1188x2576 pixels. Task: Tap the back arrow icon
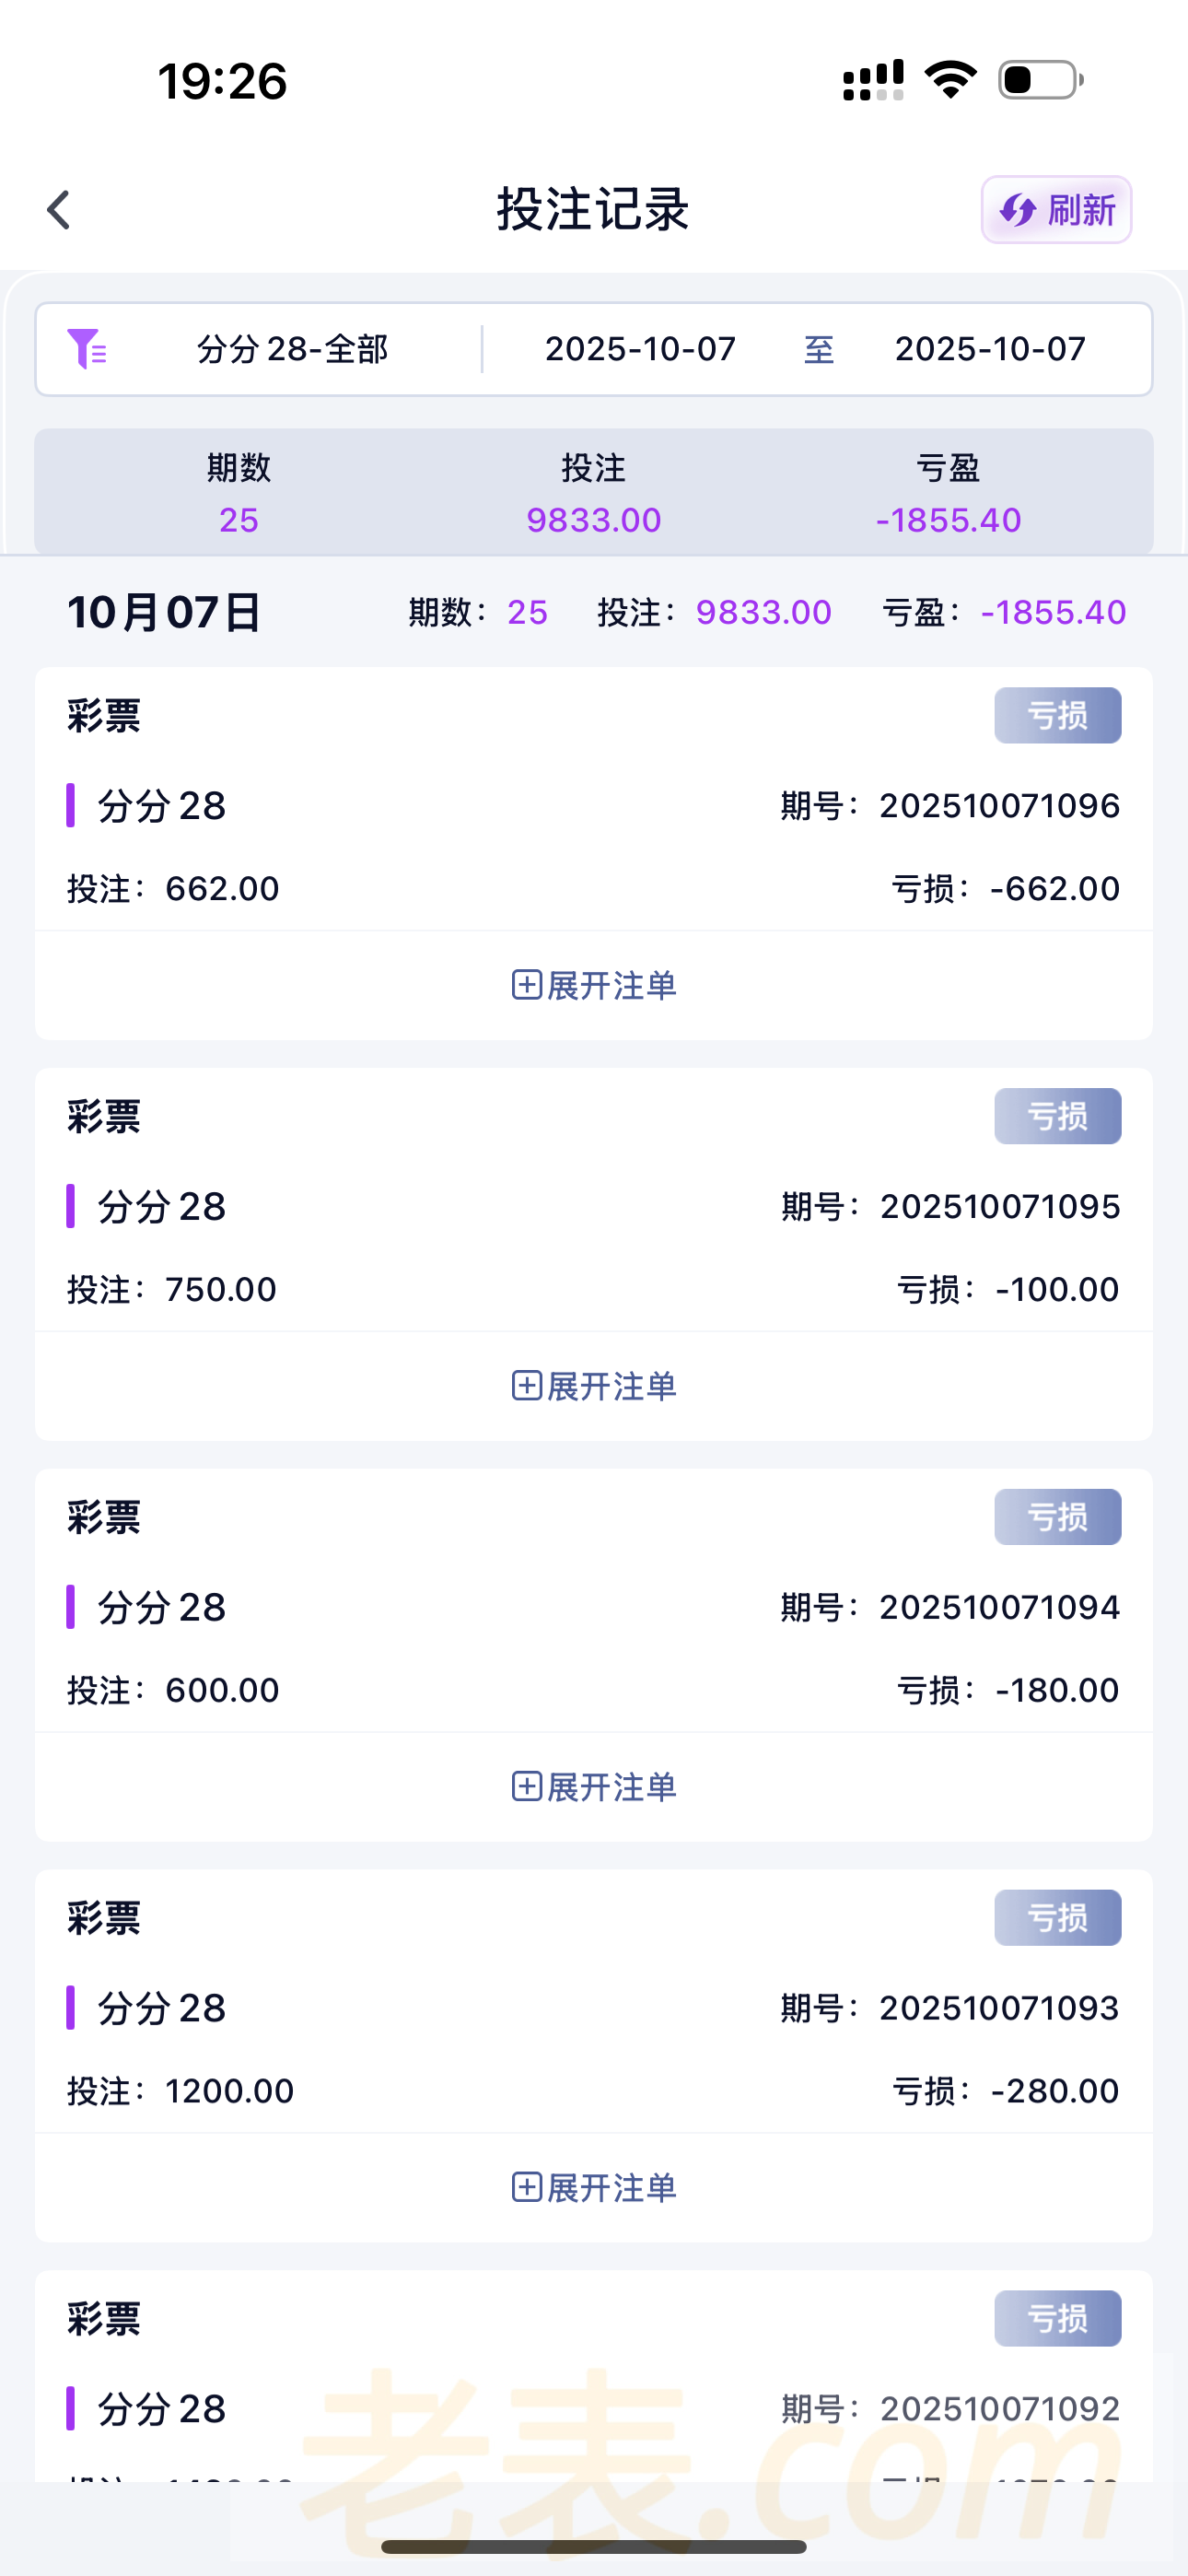59,210
